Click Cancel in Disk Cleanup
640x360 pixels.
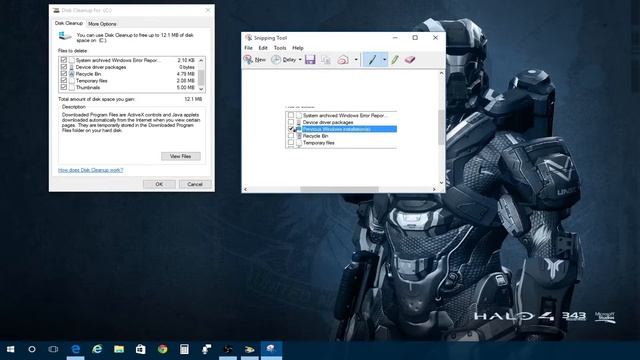[x=195, y=184]
